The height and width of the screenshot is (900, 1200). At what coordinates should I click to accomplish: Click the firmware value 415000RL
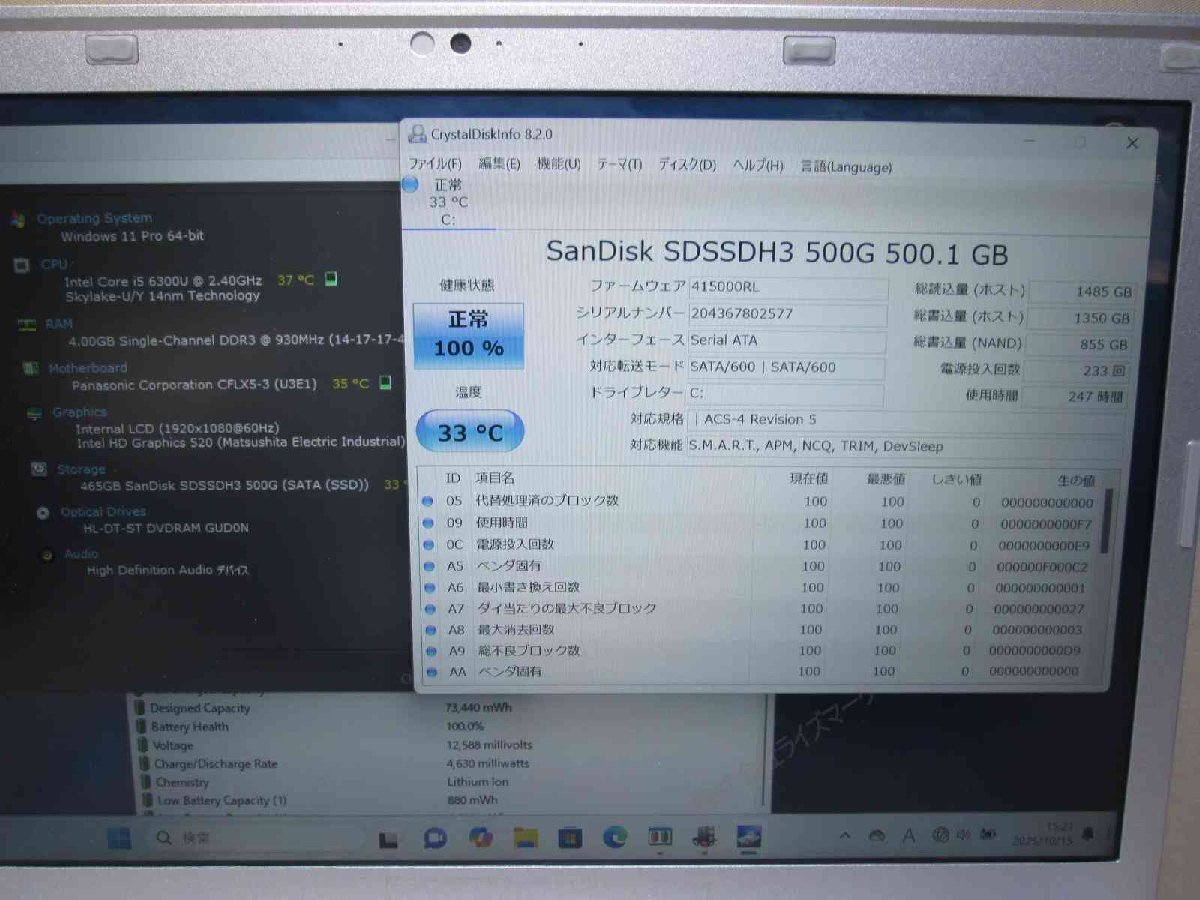coord(788,288)
